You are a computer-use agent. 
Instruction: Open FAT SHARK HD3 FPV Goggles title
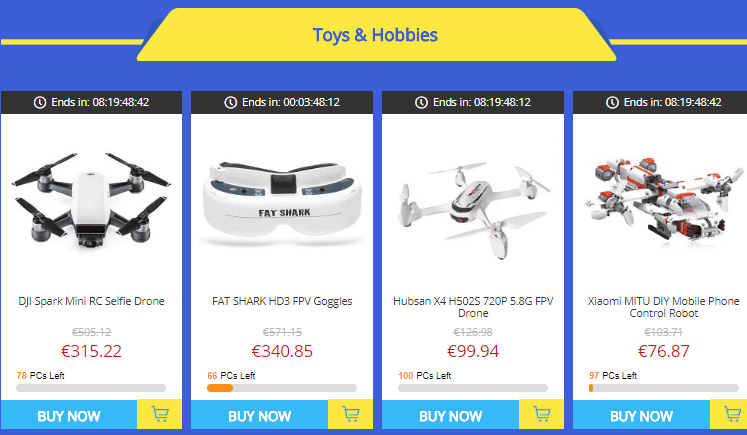[282, 301]
